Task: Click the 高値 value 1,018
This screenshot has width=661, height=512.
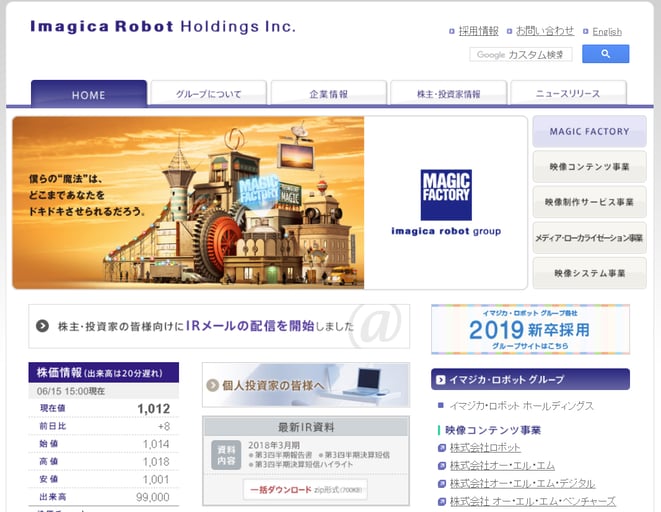Action: (156, 461)
